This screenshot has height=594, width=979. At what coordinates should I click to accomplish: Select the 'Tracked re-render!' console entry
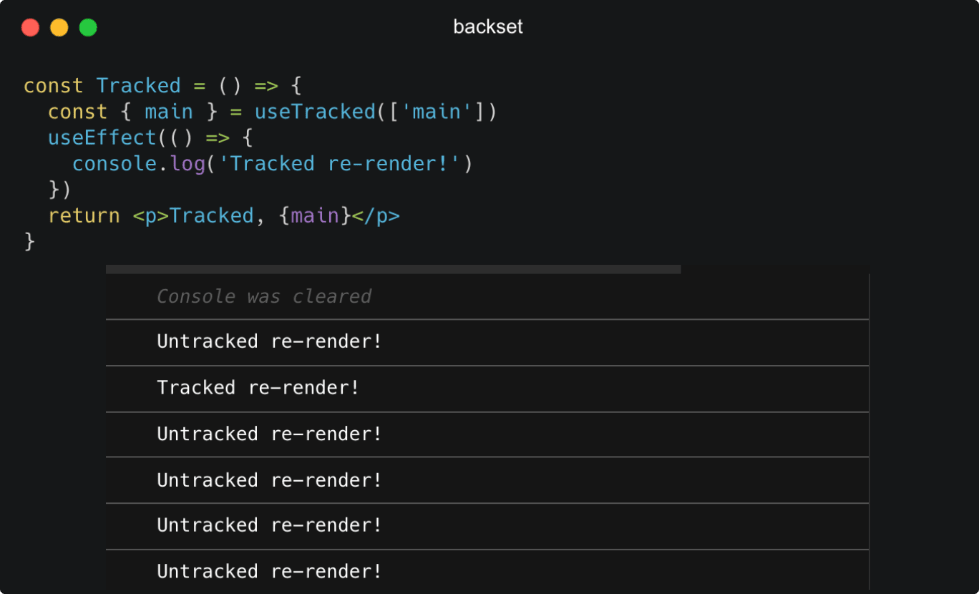point(258,388)
